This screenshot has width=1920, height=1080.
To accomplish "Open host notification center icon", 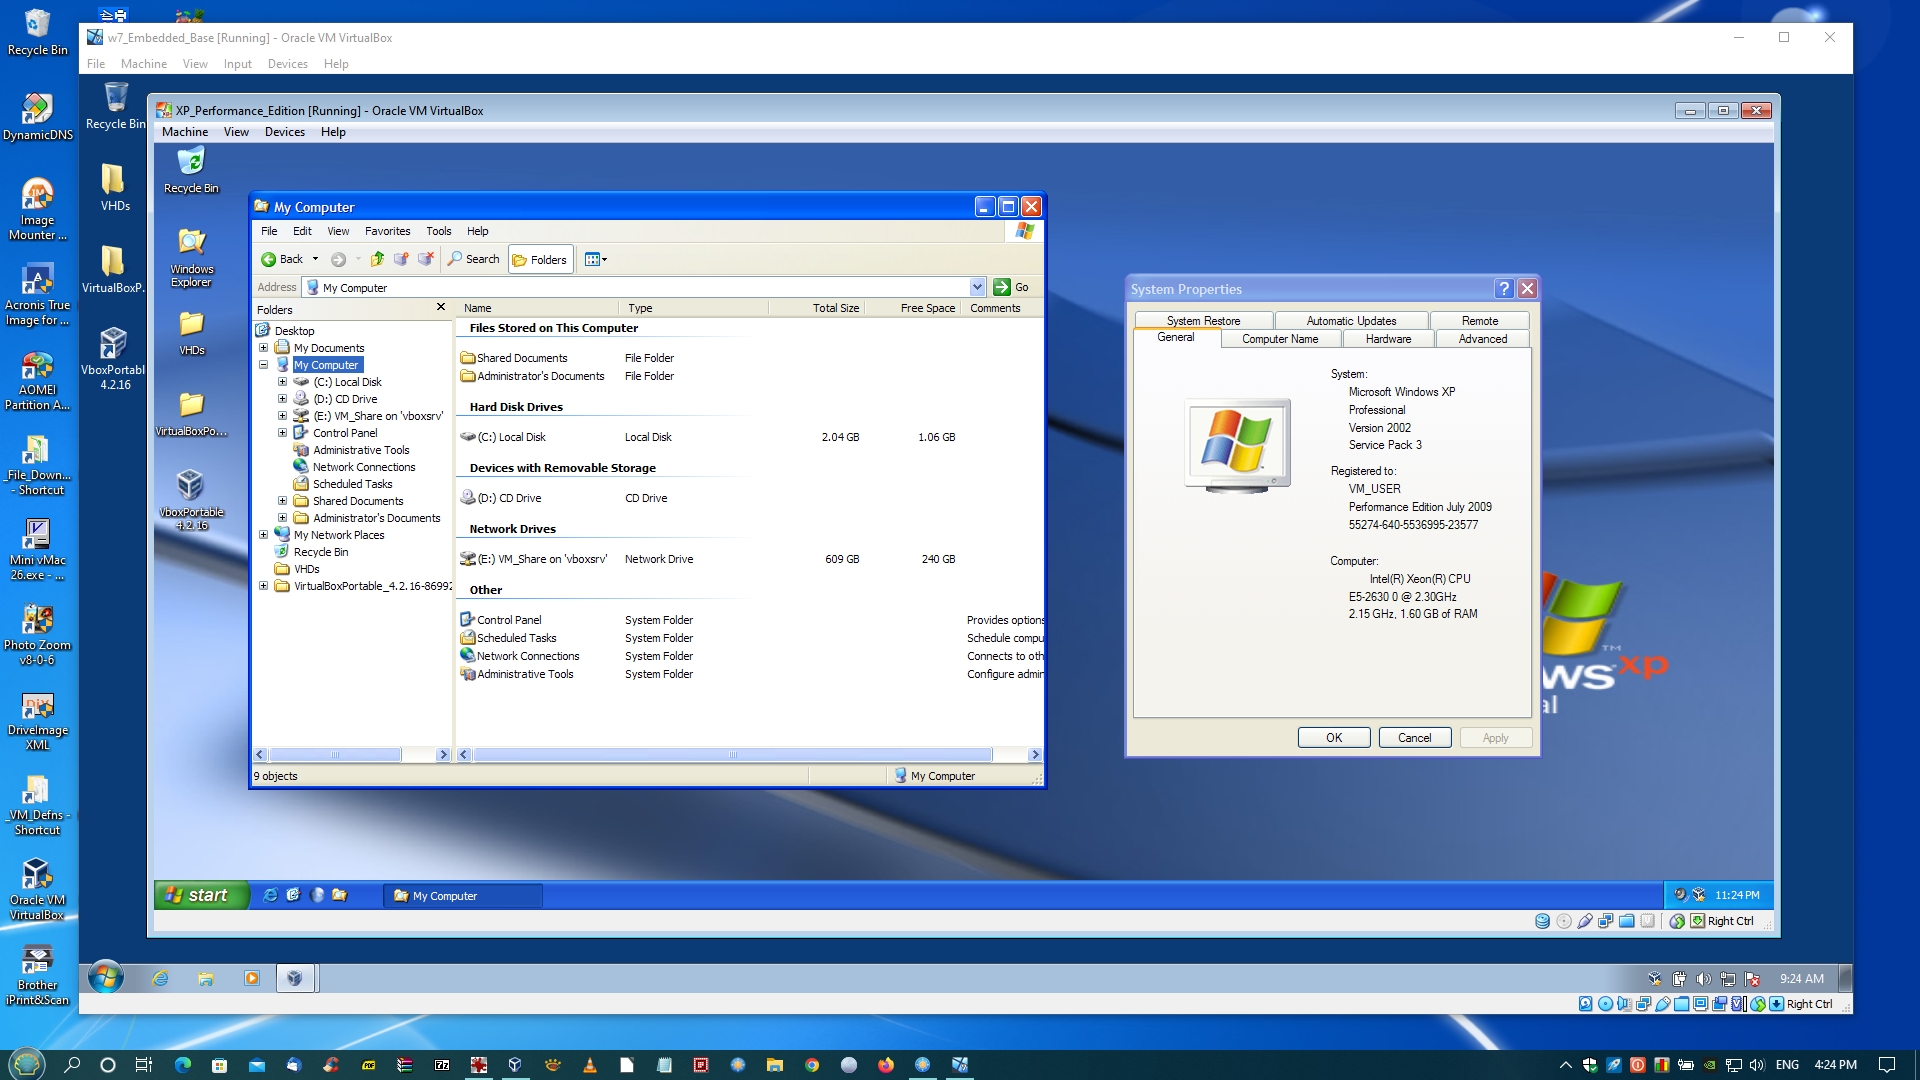I will (x=1887, y=1065).
